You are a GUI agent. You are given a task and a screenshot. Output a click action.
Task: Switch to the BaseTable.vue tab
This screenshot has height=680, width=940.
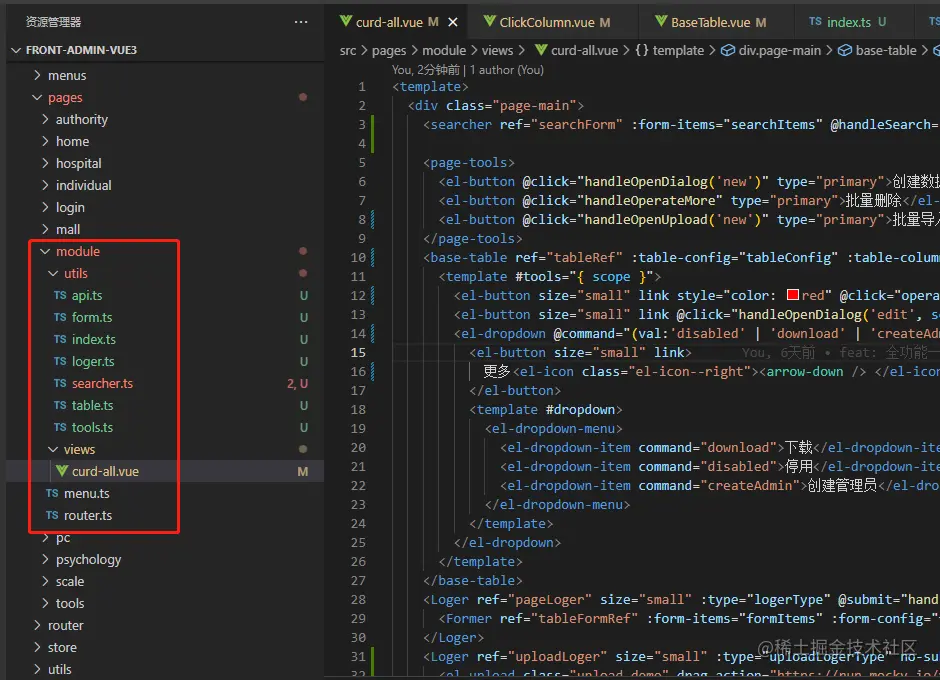715,22
